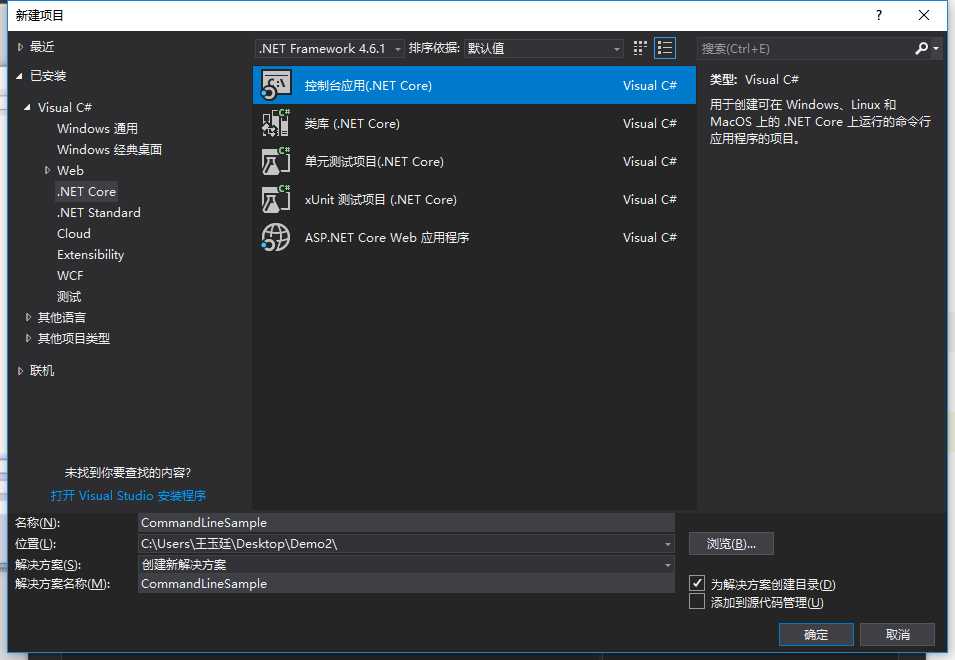Click the 名称 CommandLineSample input field
955x660 pixels.
click(x=406, y=522)
